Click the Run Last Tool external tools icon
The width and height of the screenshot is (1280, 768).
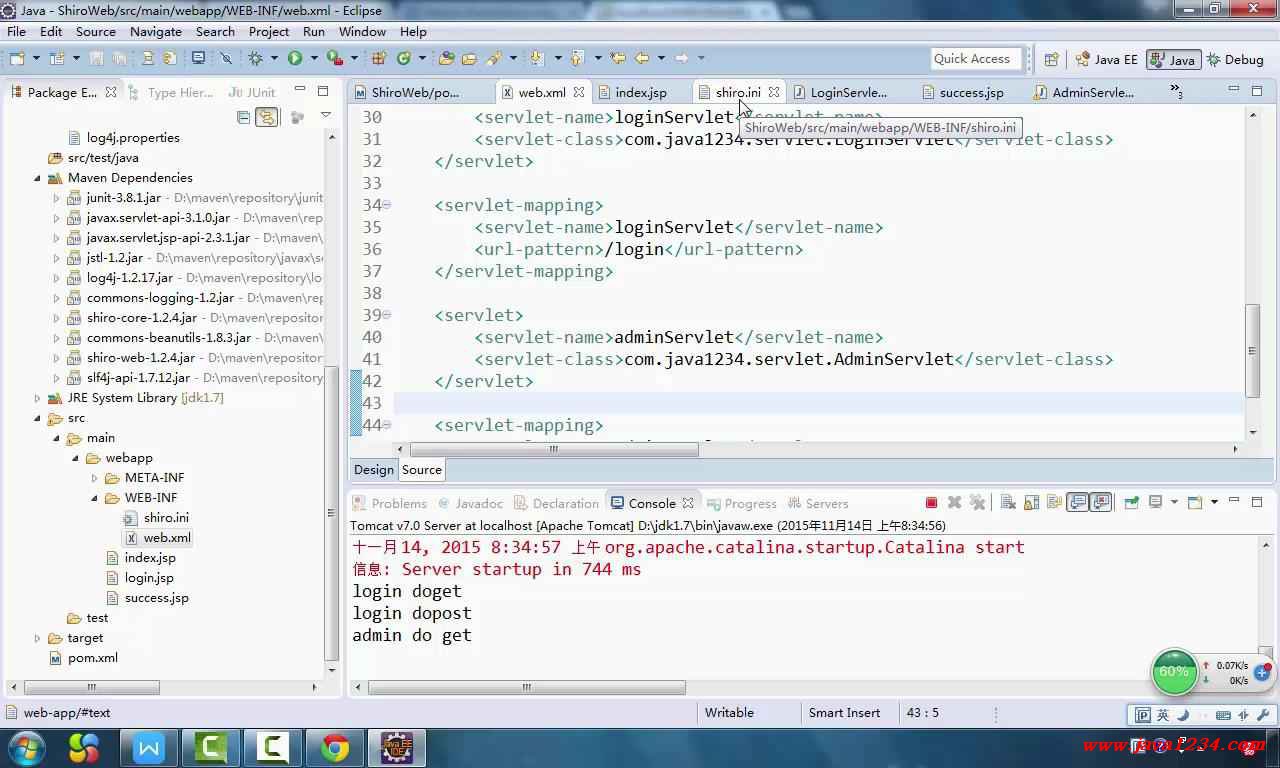pos(336,58)
